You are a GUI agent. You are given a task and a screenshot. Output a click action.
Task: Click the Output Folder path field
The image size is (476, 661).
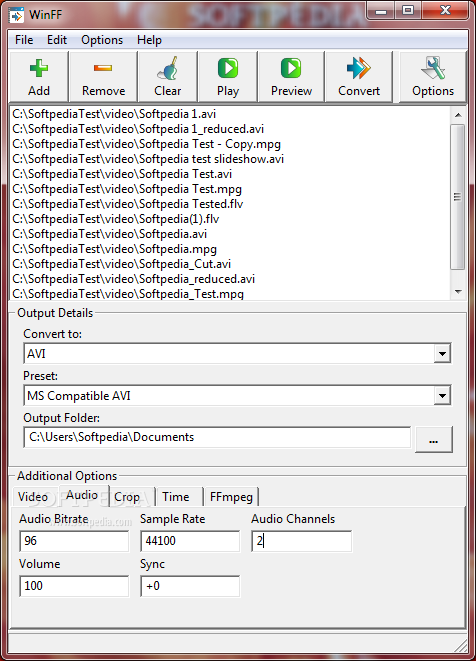coord(217,437)
